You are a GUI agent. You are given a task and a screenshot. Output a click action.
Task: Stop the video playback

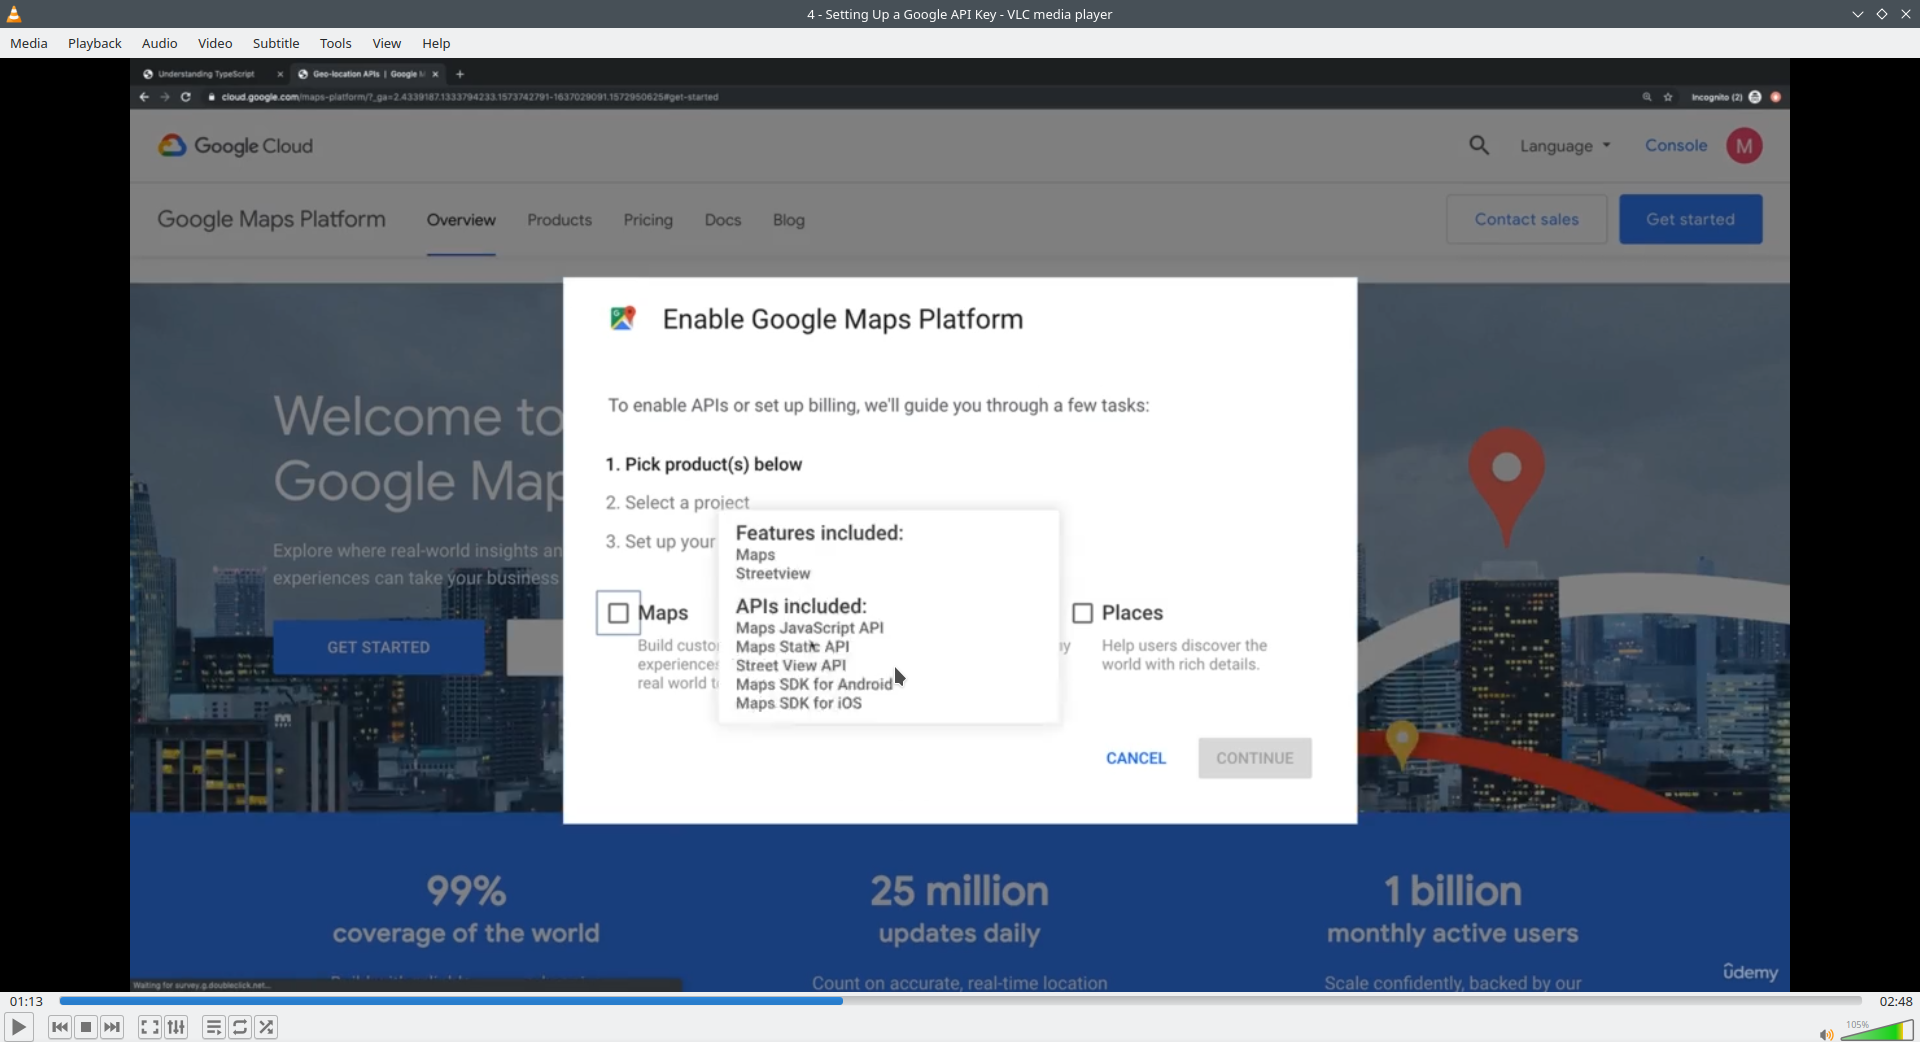(x=86, y=1027)
